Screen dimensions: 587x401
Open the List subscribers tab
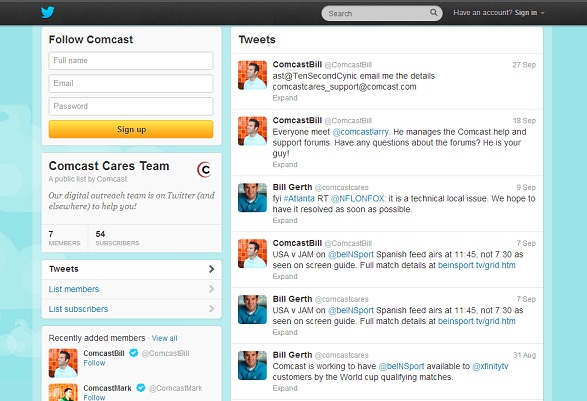[131, 309]
